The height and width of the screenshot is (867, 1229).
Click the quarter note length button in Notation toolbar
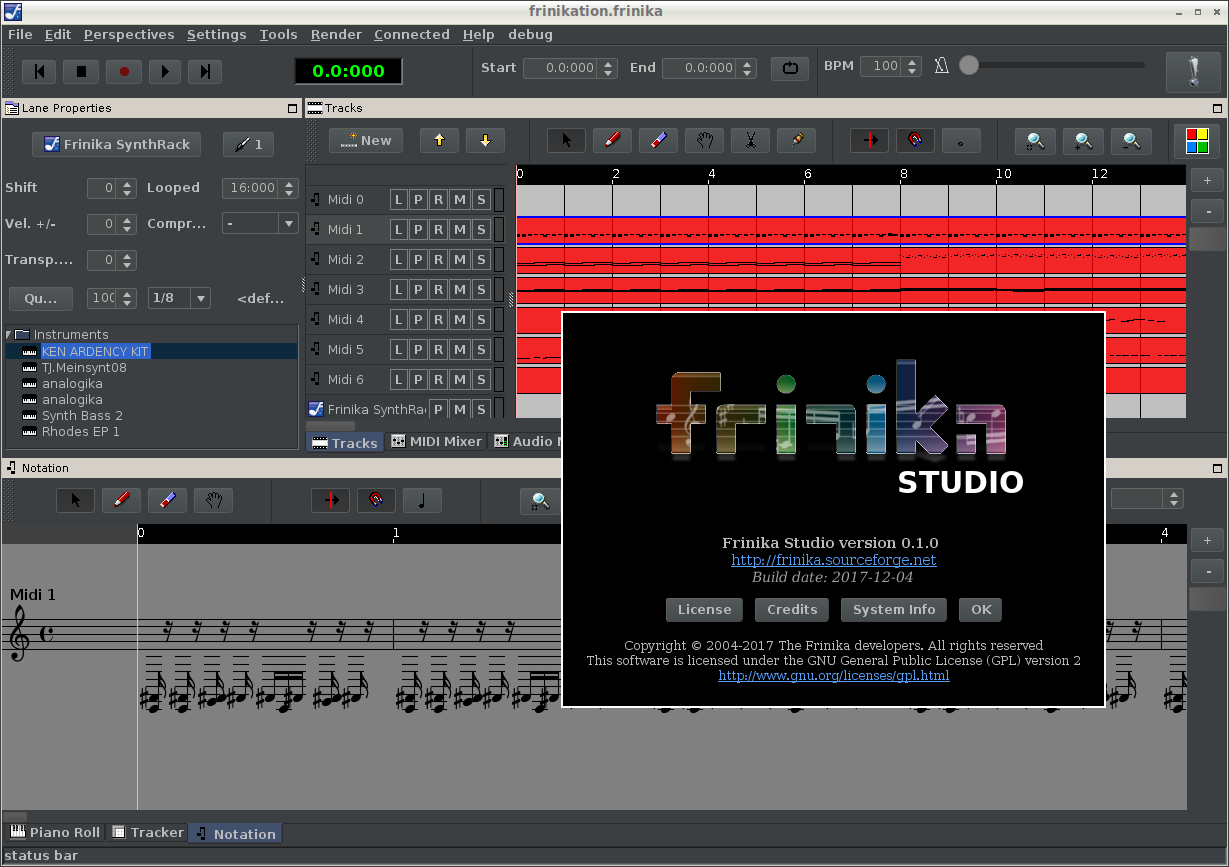click(x=422, y=499)
